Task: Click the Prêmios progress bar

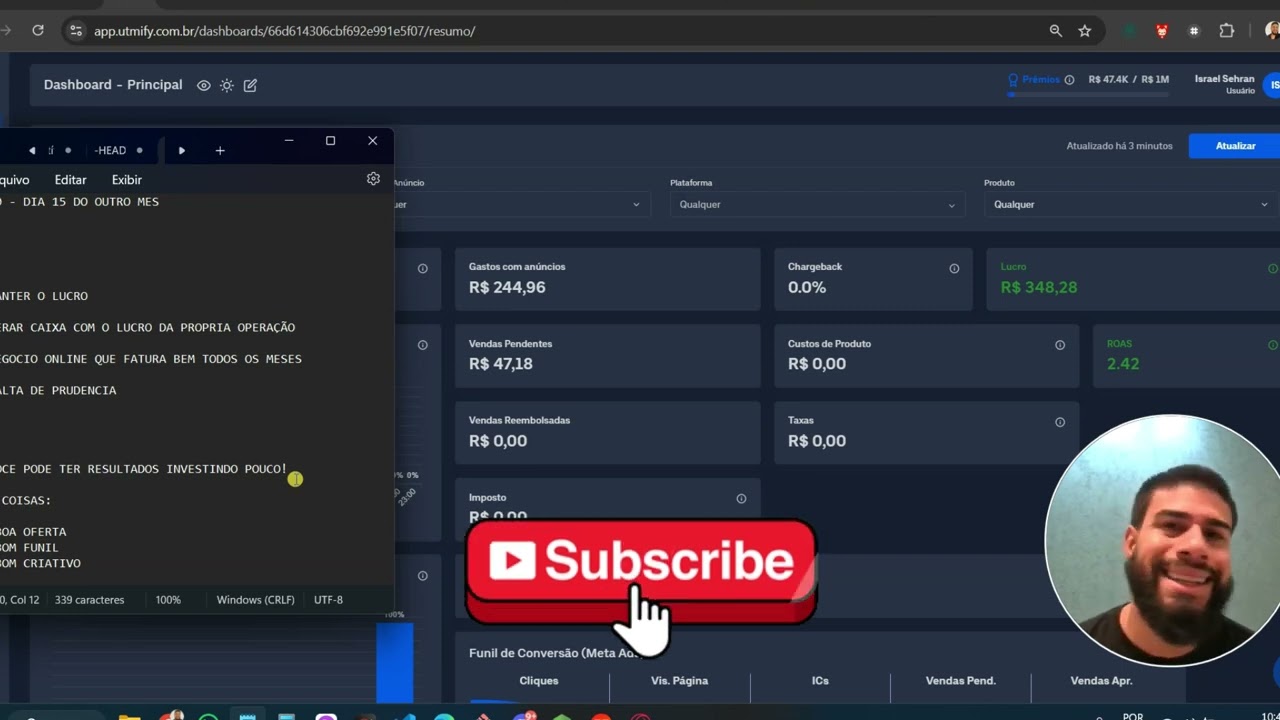Action: 1088,94
